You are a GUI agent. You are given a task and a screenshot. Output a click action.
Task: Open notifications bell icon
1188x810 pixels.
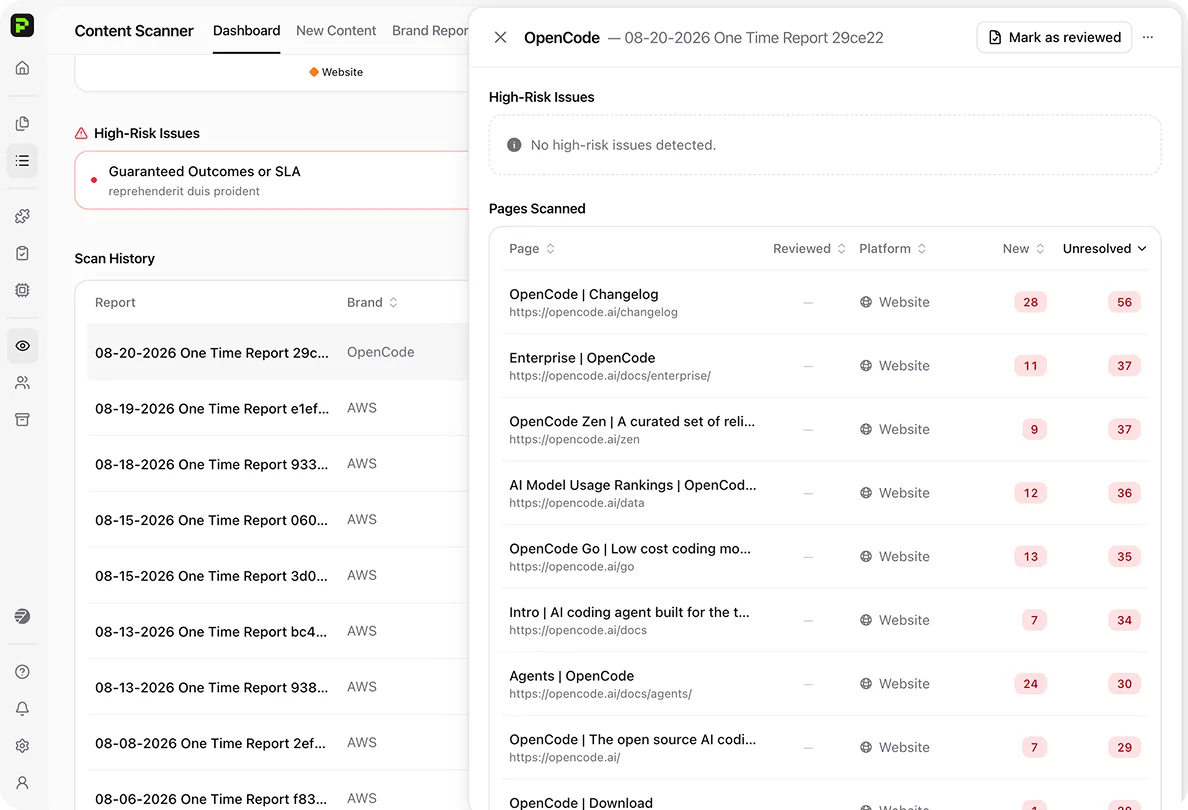[x=22, y=708]
